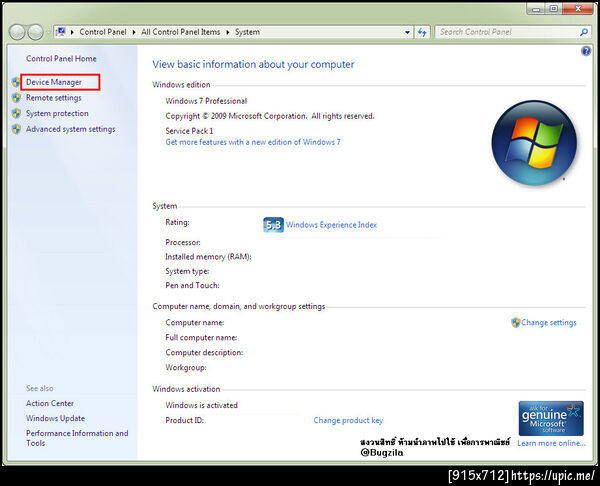Minimize the System window

pos(536,9)
